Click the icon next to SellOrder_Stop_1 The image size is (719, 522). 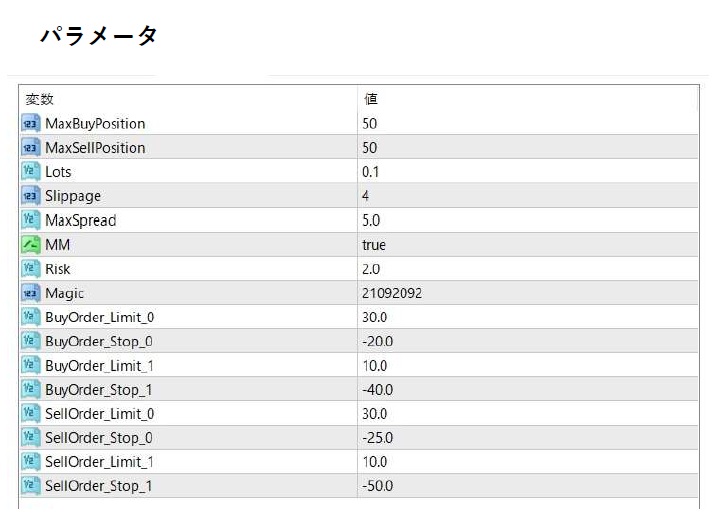pyautogui.click(x=30, y=486)
